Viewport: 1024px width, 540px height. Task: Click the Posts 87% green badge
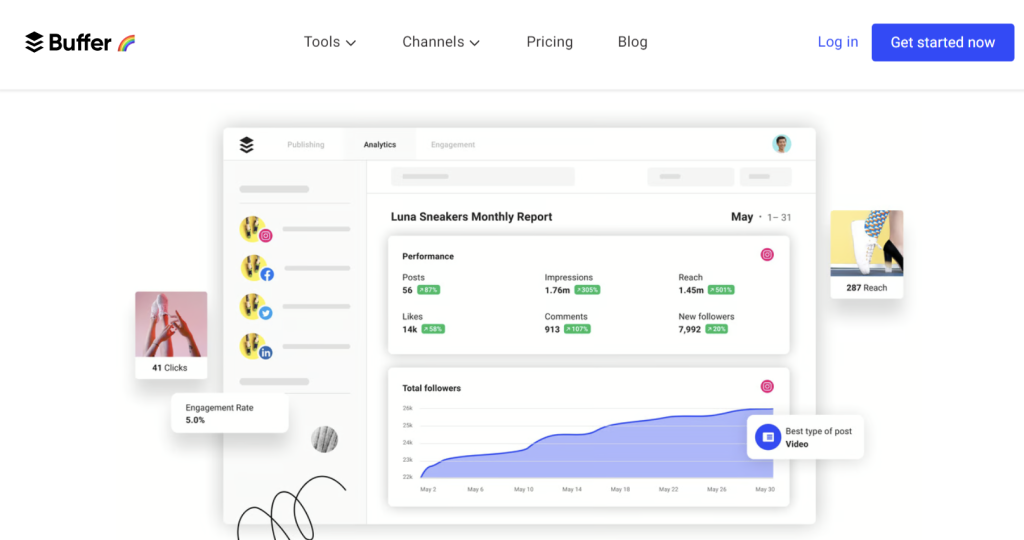(428, 290)
